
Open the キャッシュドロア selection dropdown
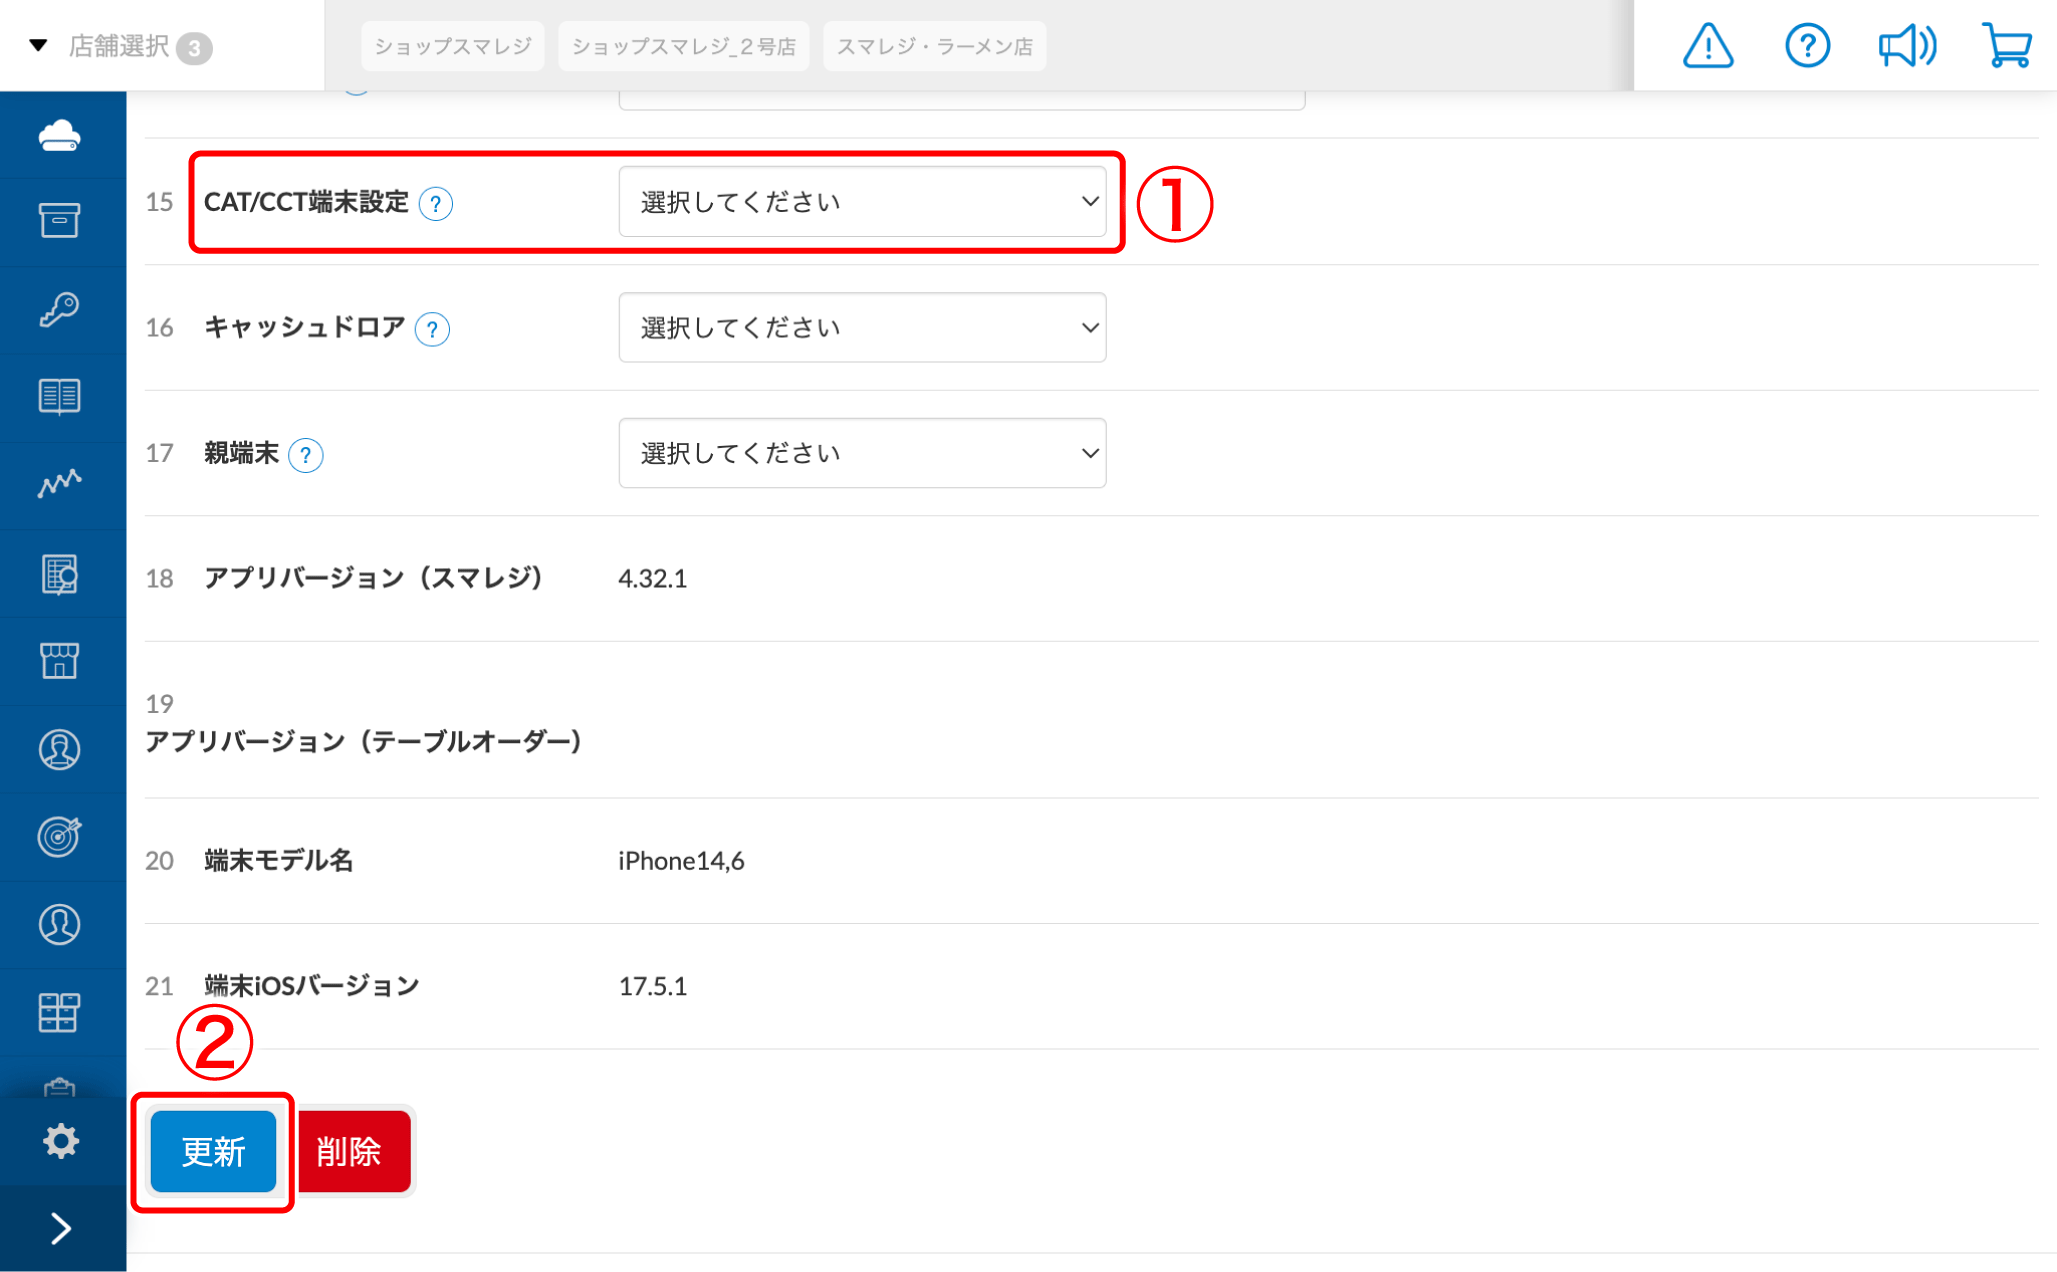click(x=862, y=327)
